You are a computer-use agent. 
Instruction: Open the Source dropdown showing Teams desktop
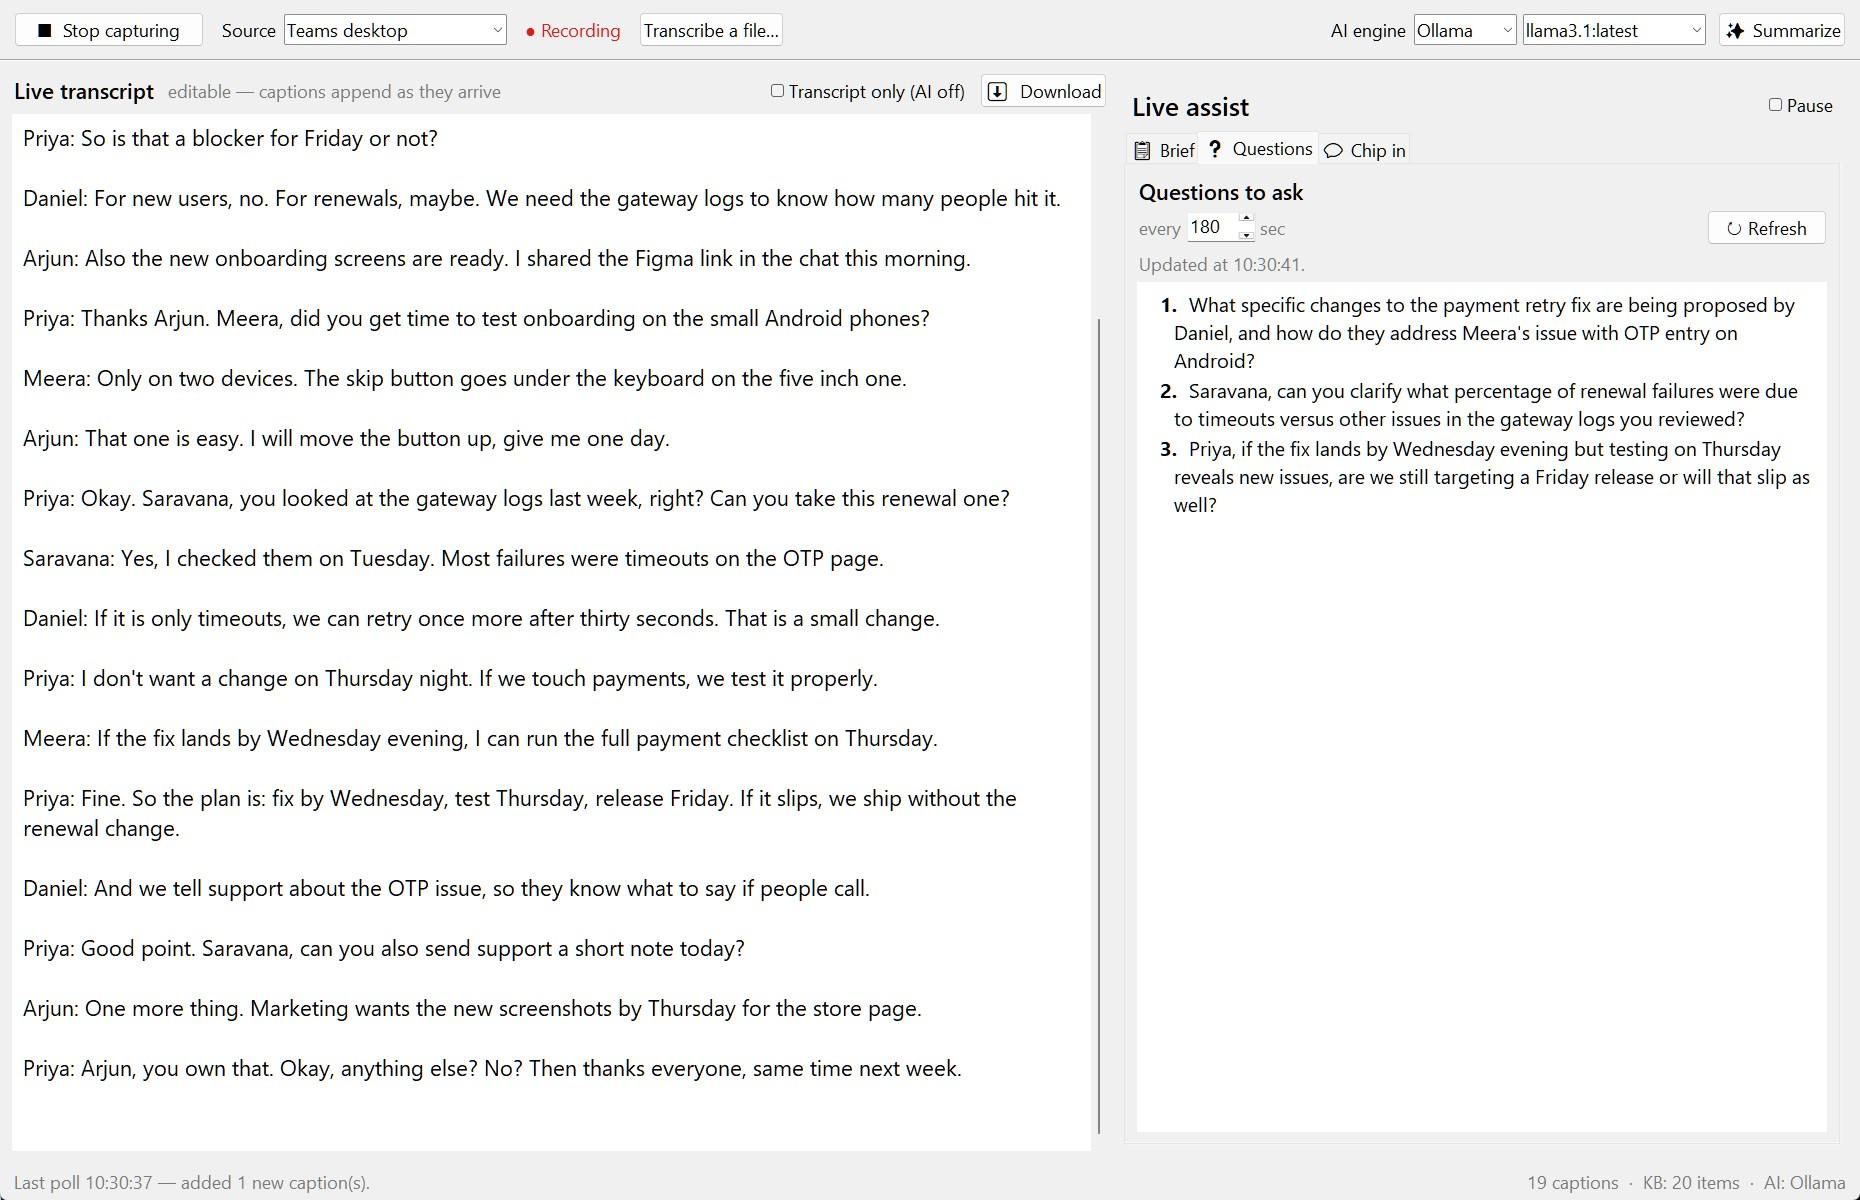point(395,30)
